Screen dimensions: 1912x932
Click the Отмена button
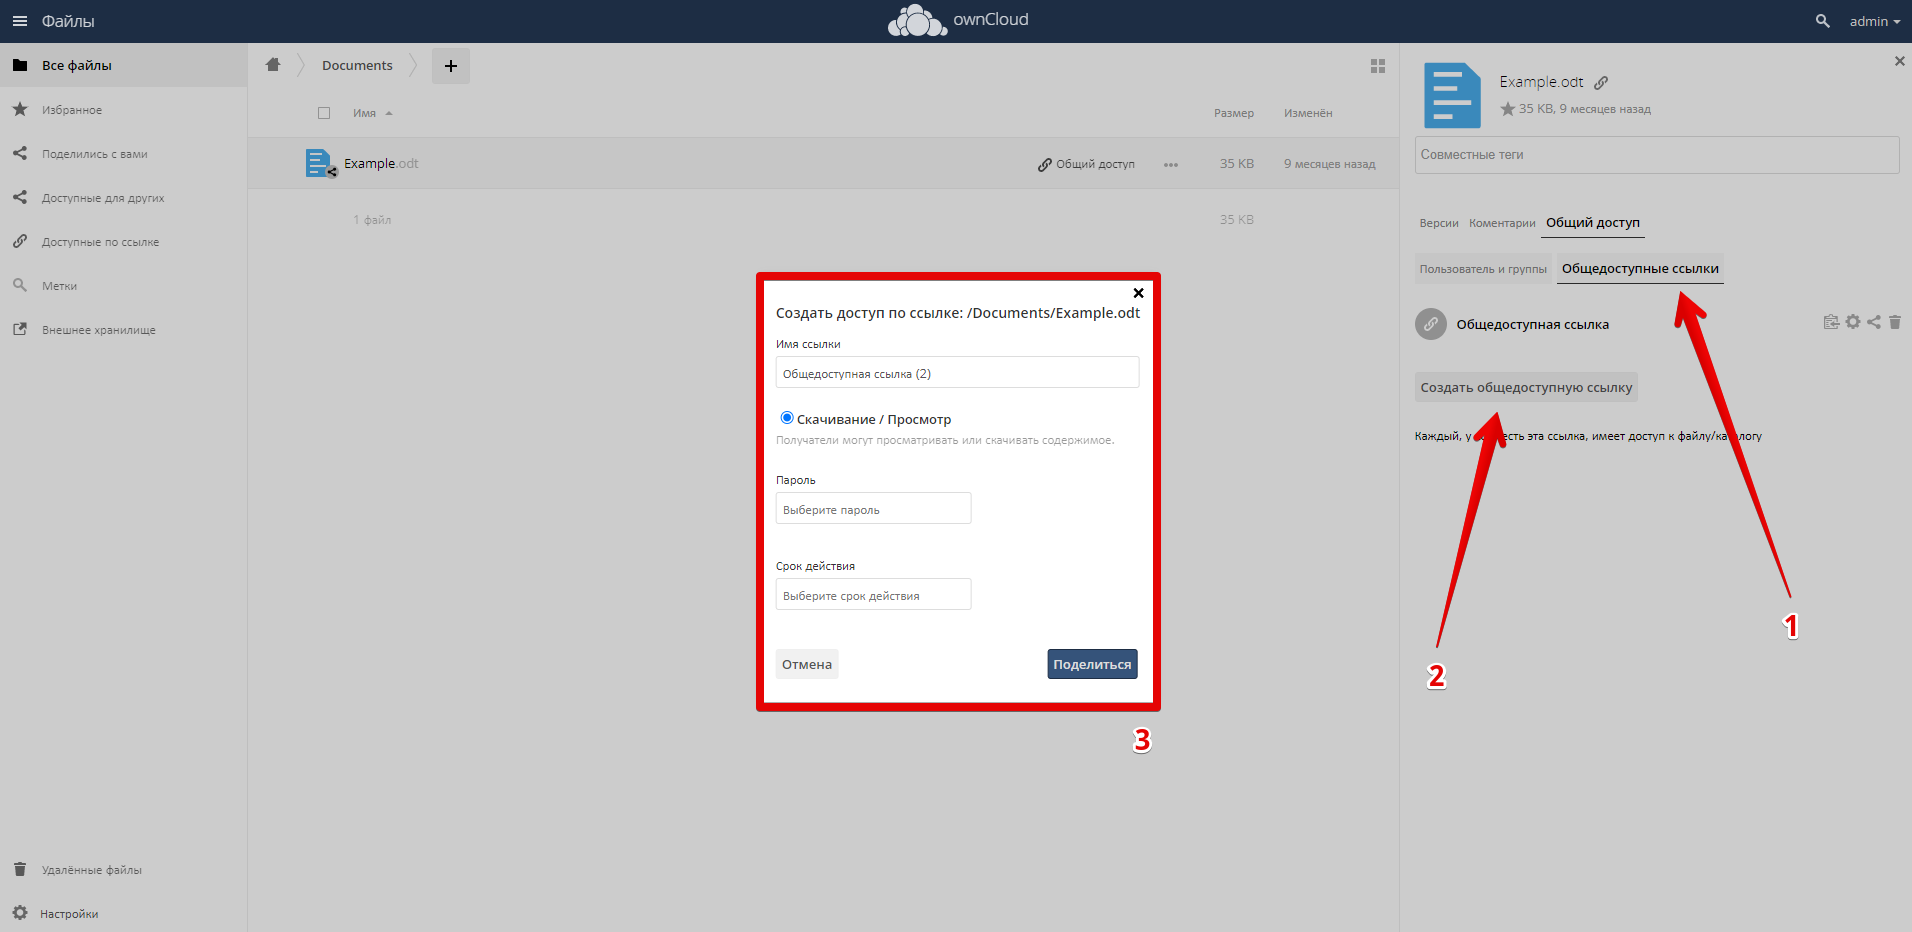[807, 664]
